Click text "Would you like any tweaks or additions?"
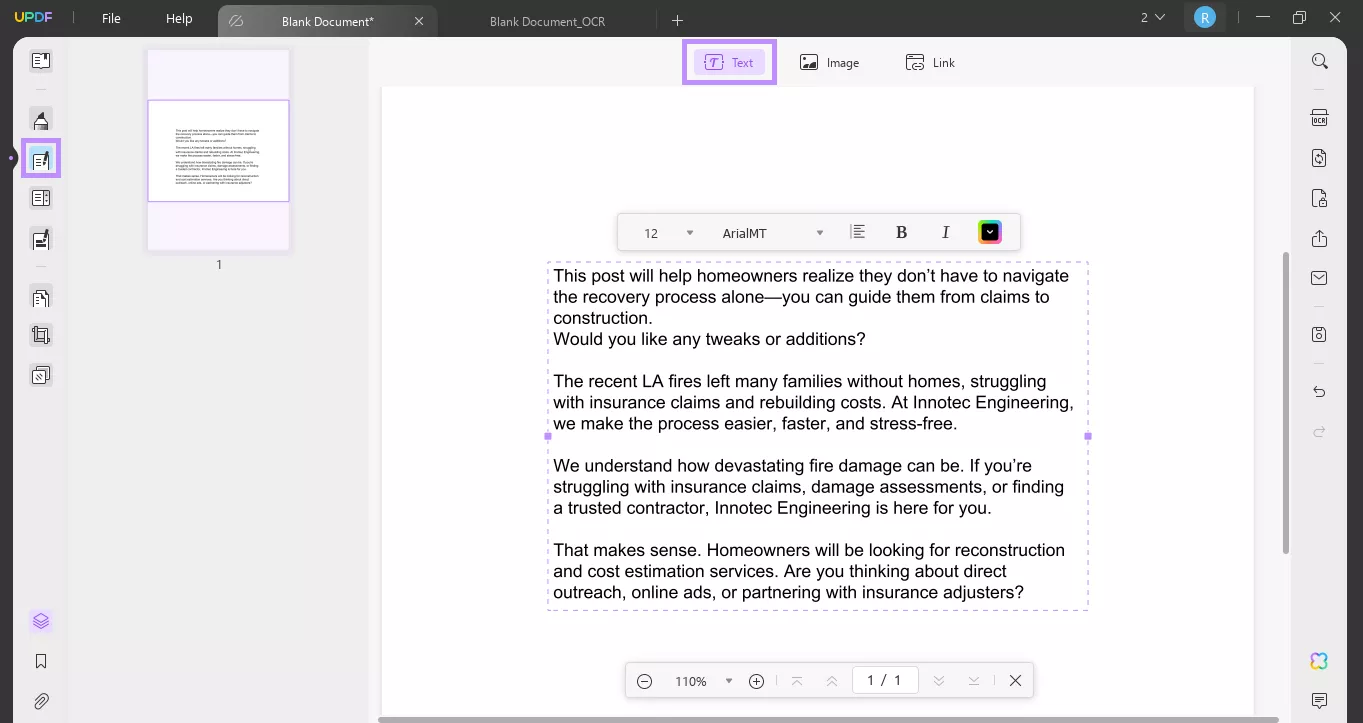 click(709, 339)
